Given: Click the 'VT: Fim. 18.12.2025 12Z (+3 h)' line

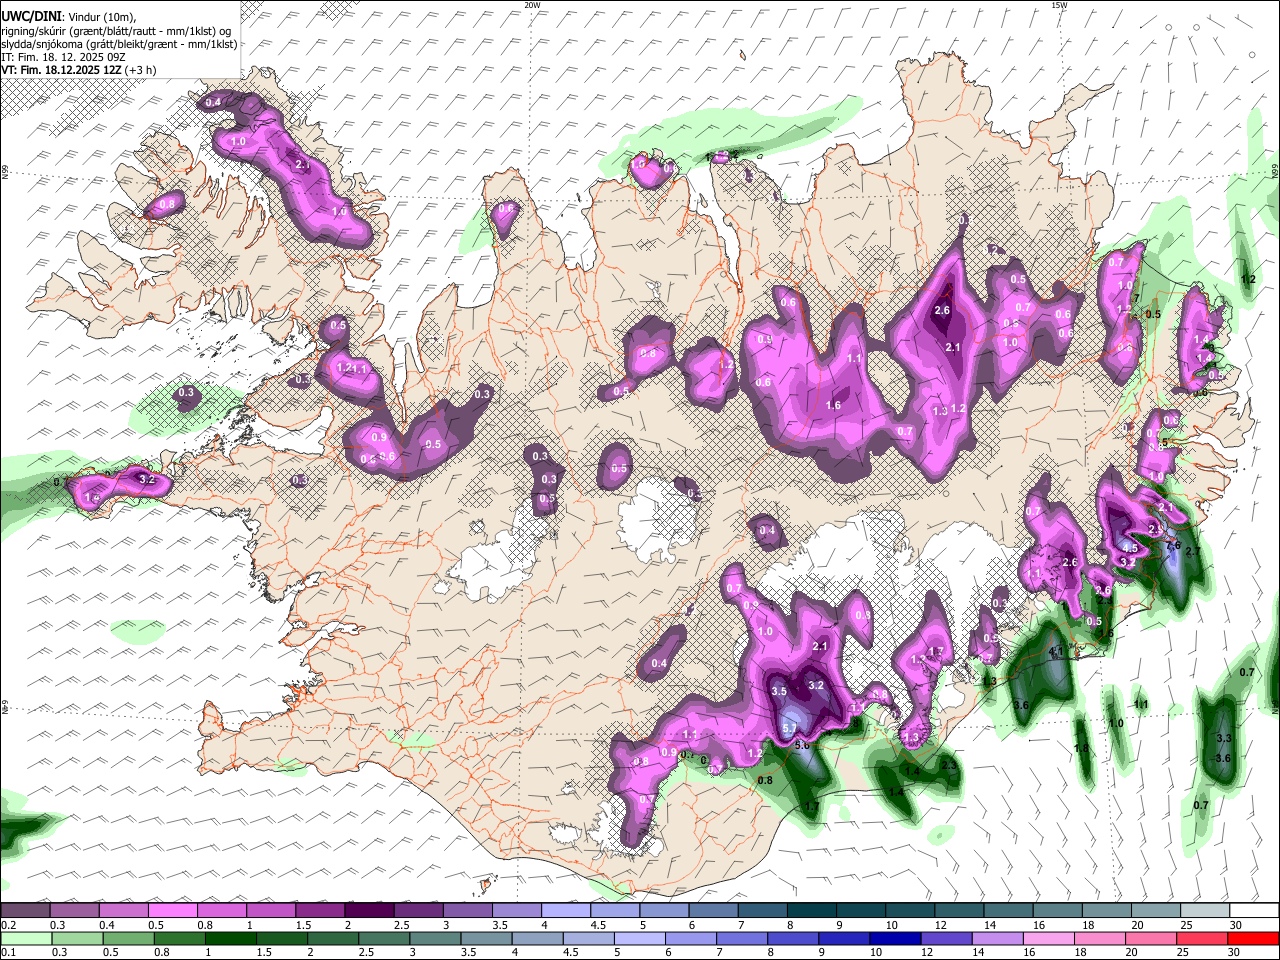Looking at the screenshot, I should pyautogui.click(x=78, y=70).
